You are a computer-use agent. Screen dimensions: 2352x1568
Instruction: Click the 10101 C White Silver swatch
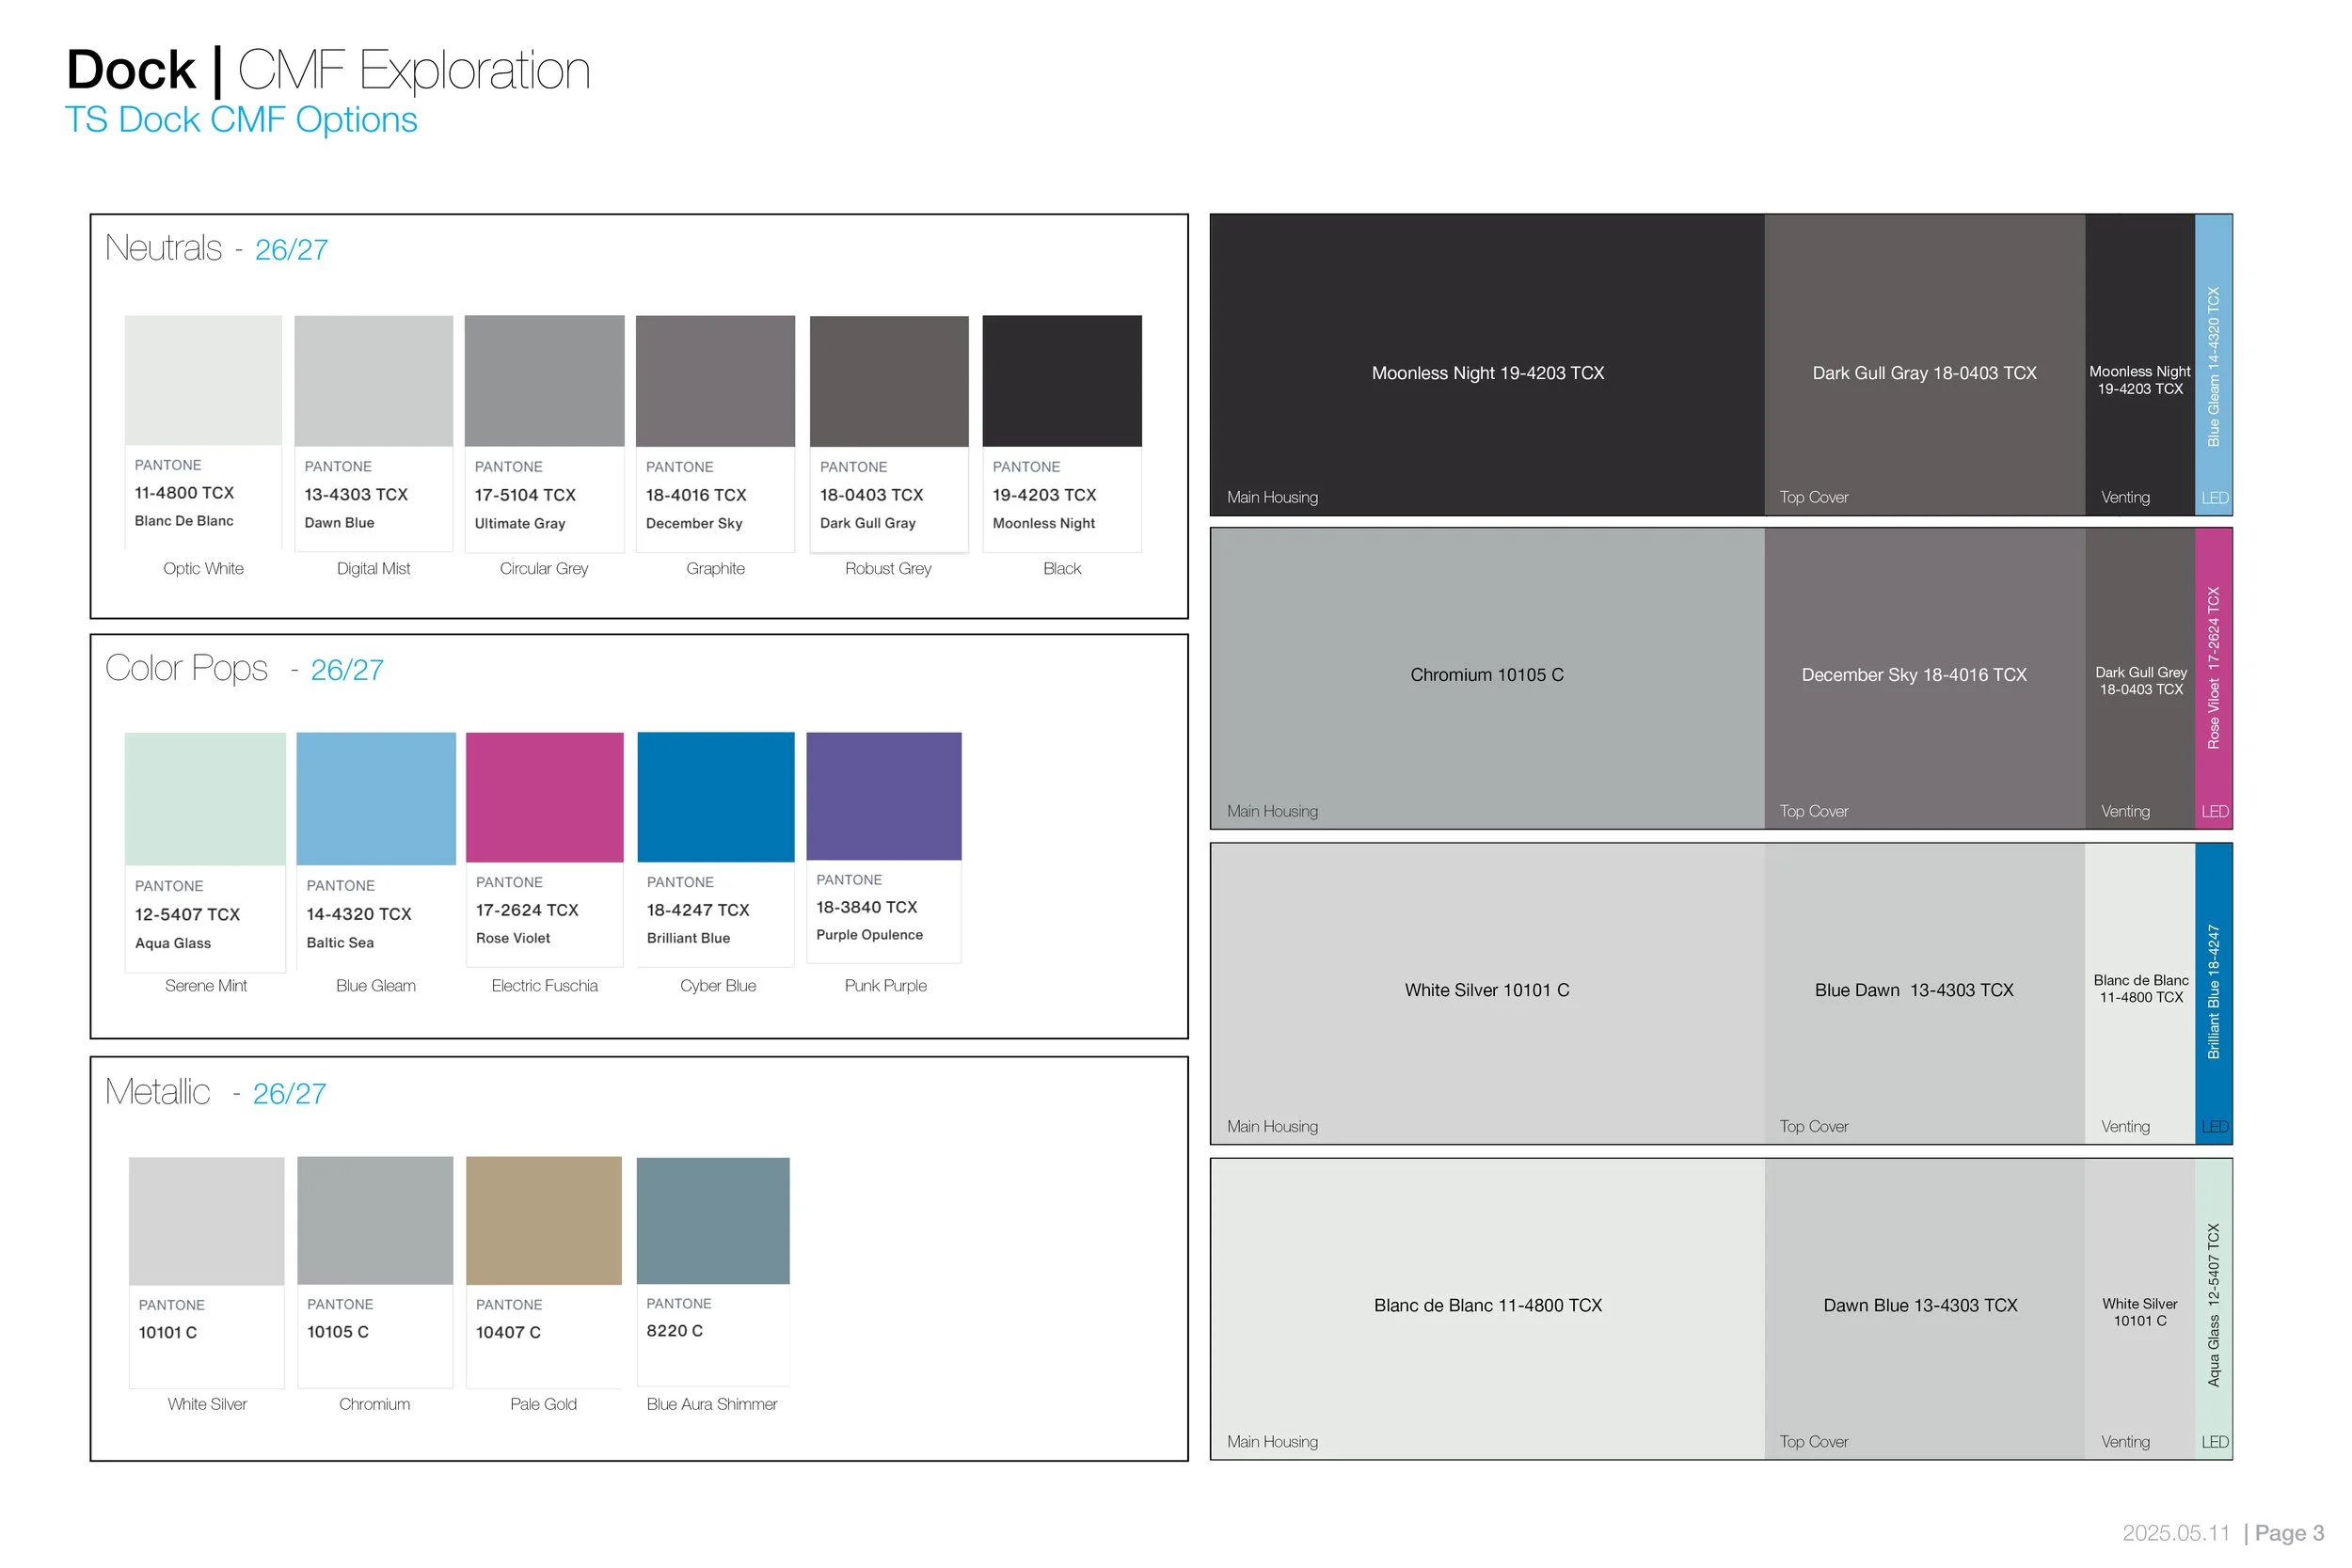pyautogui.click(x=207, y=1220)
